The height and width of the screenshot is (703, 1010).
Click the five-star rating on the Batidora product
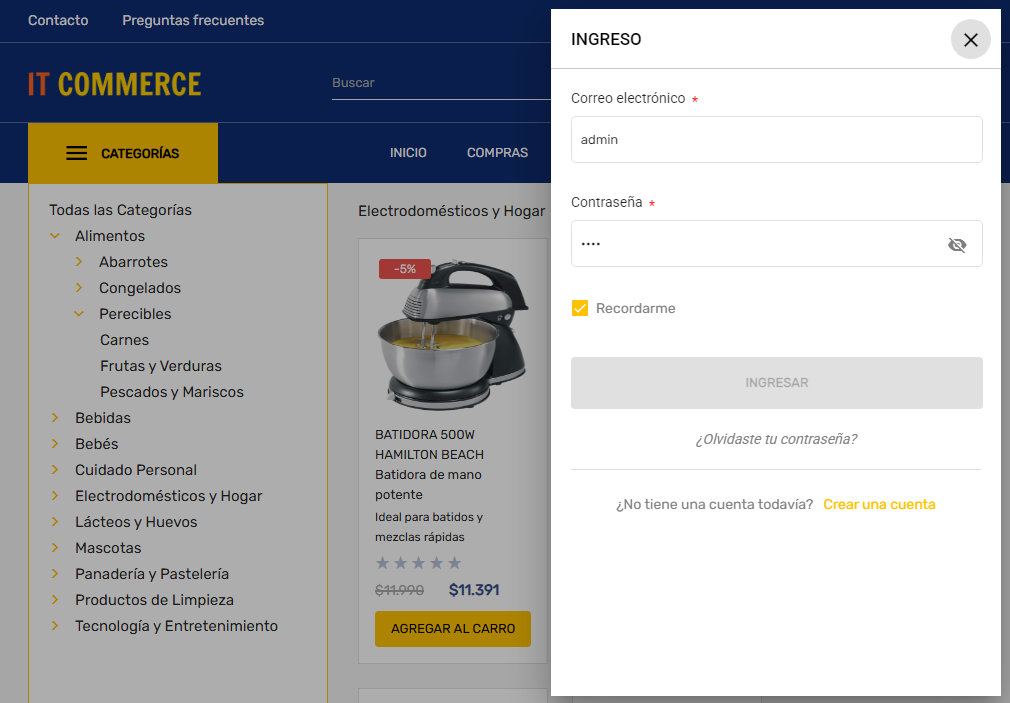click(x=418, y=563)
